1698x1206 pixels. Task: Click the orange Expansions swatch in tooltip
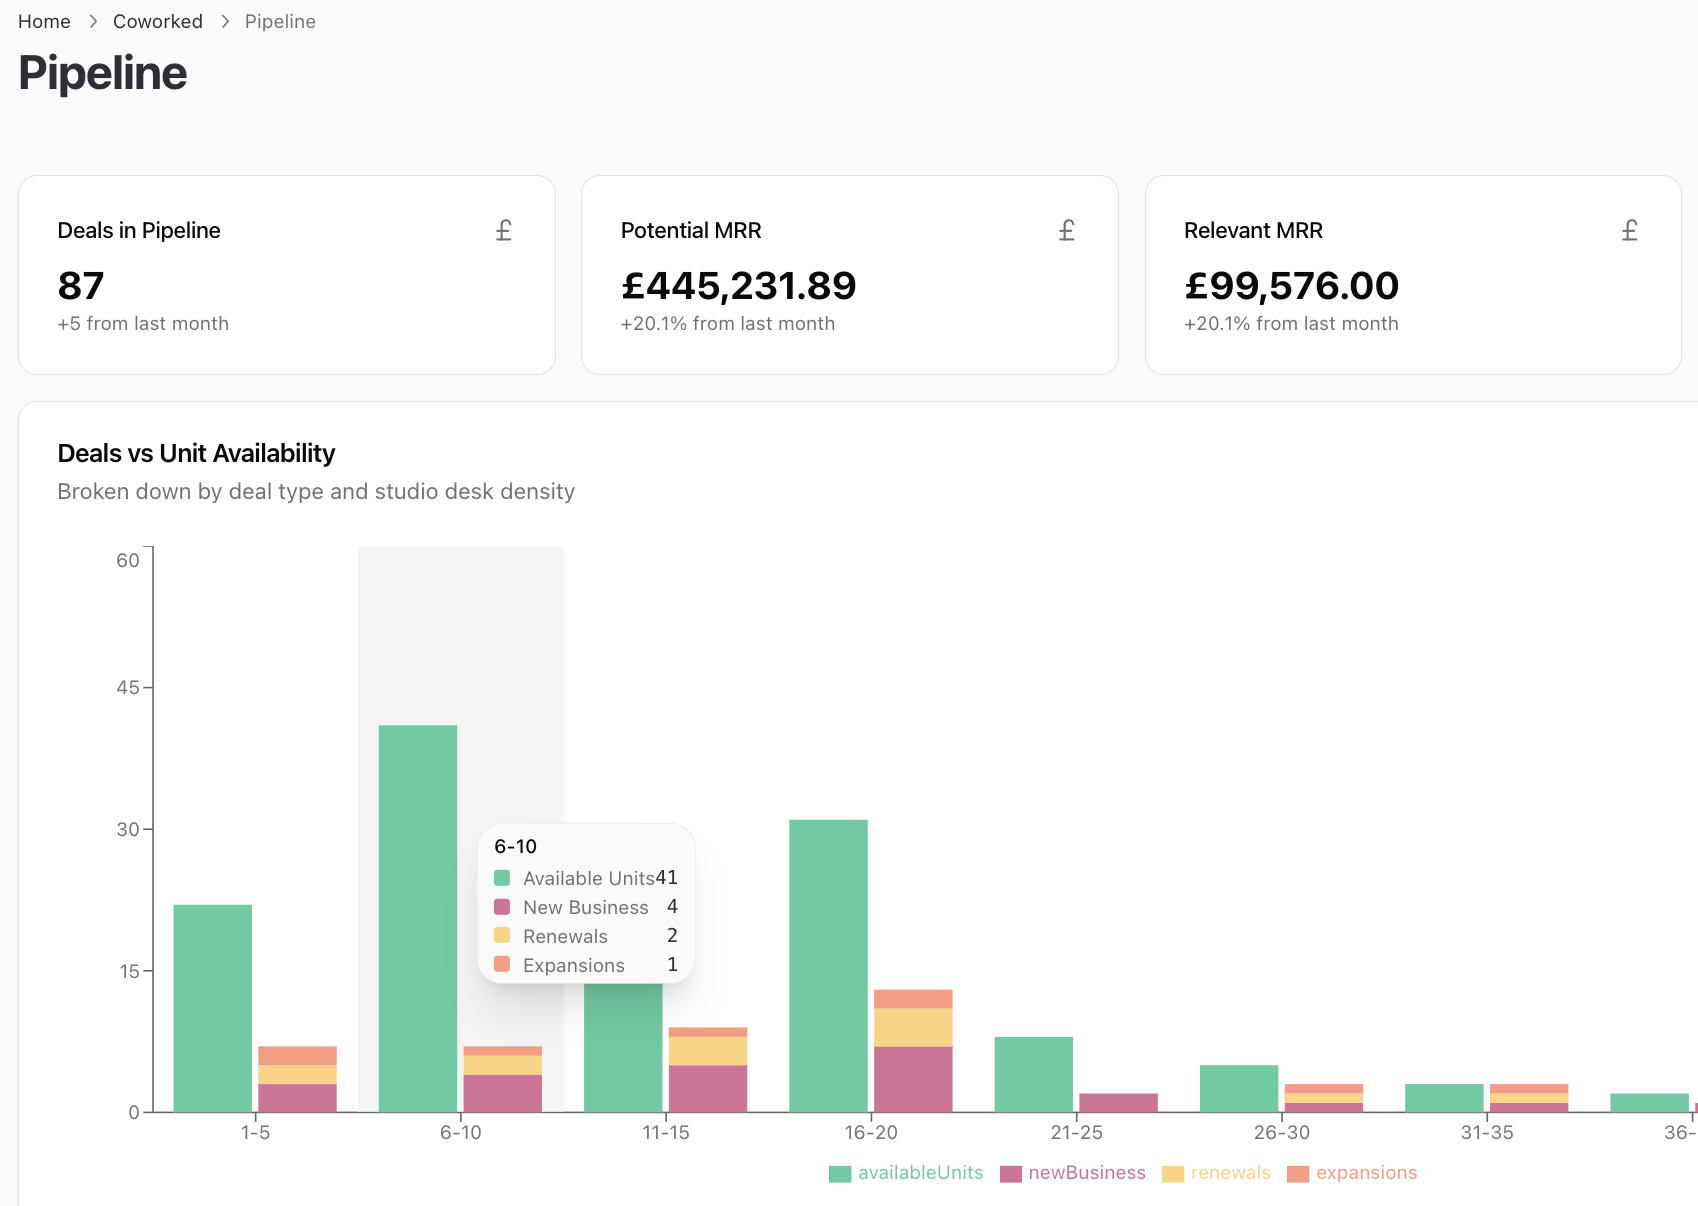(503, 965)
